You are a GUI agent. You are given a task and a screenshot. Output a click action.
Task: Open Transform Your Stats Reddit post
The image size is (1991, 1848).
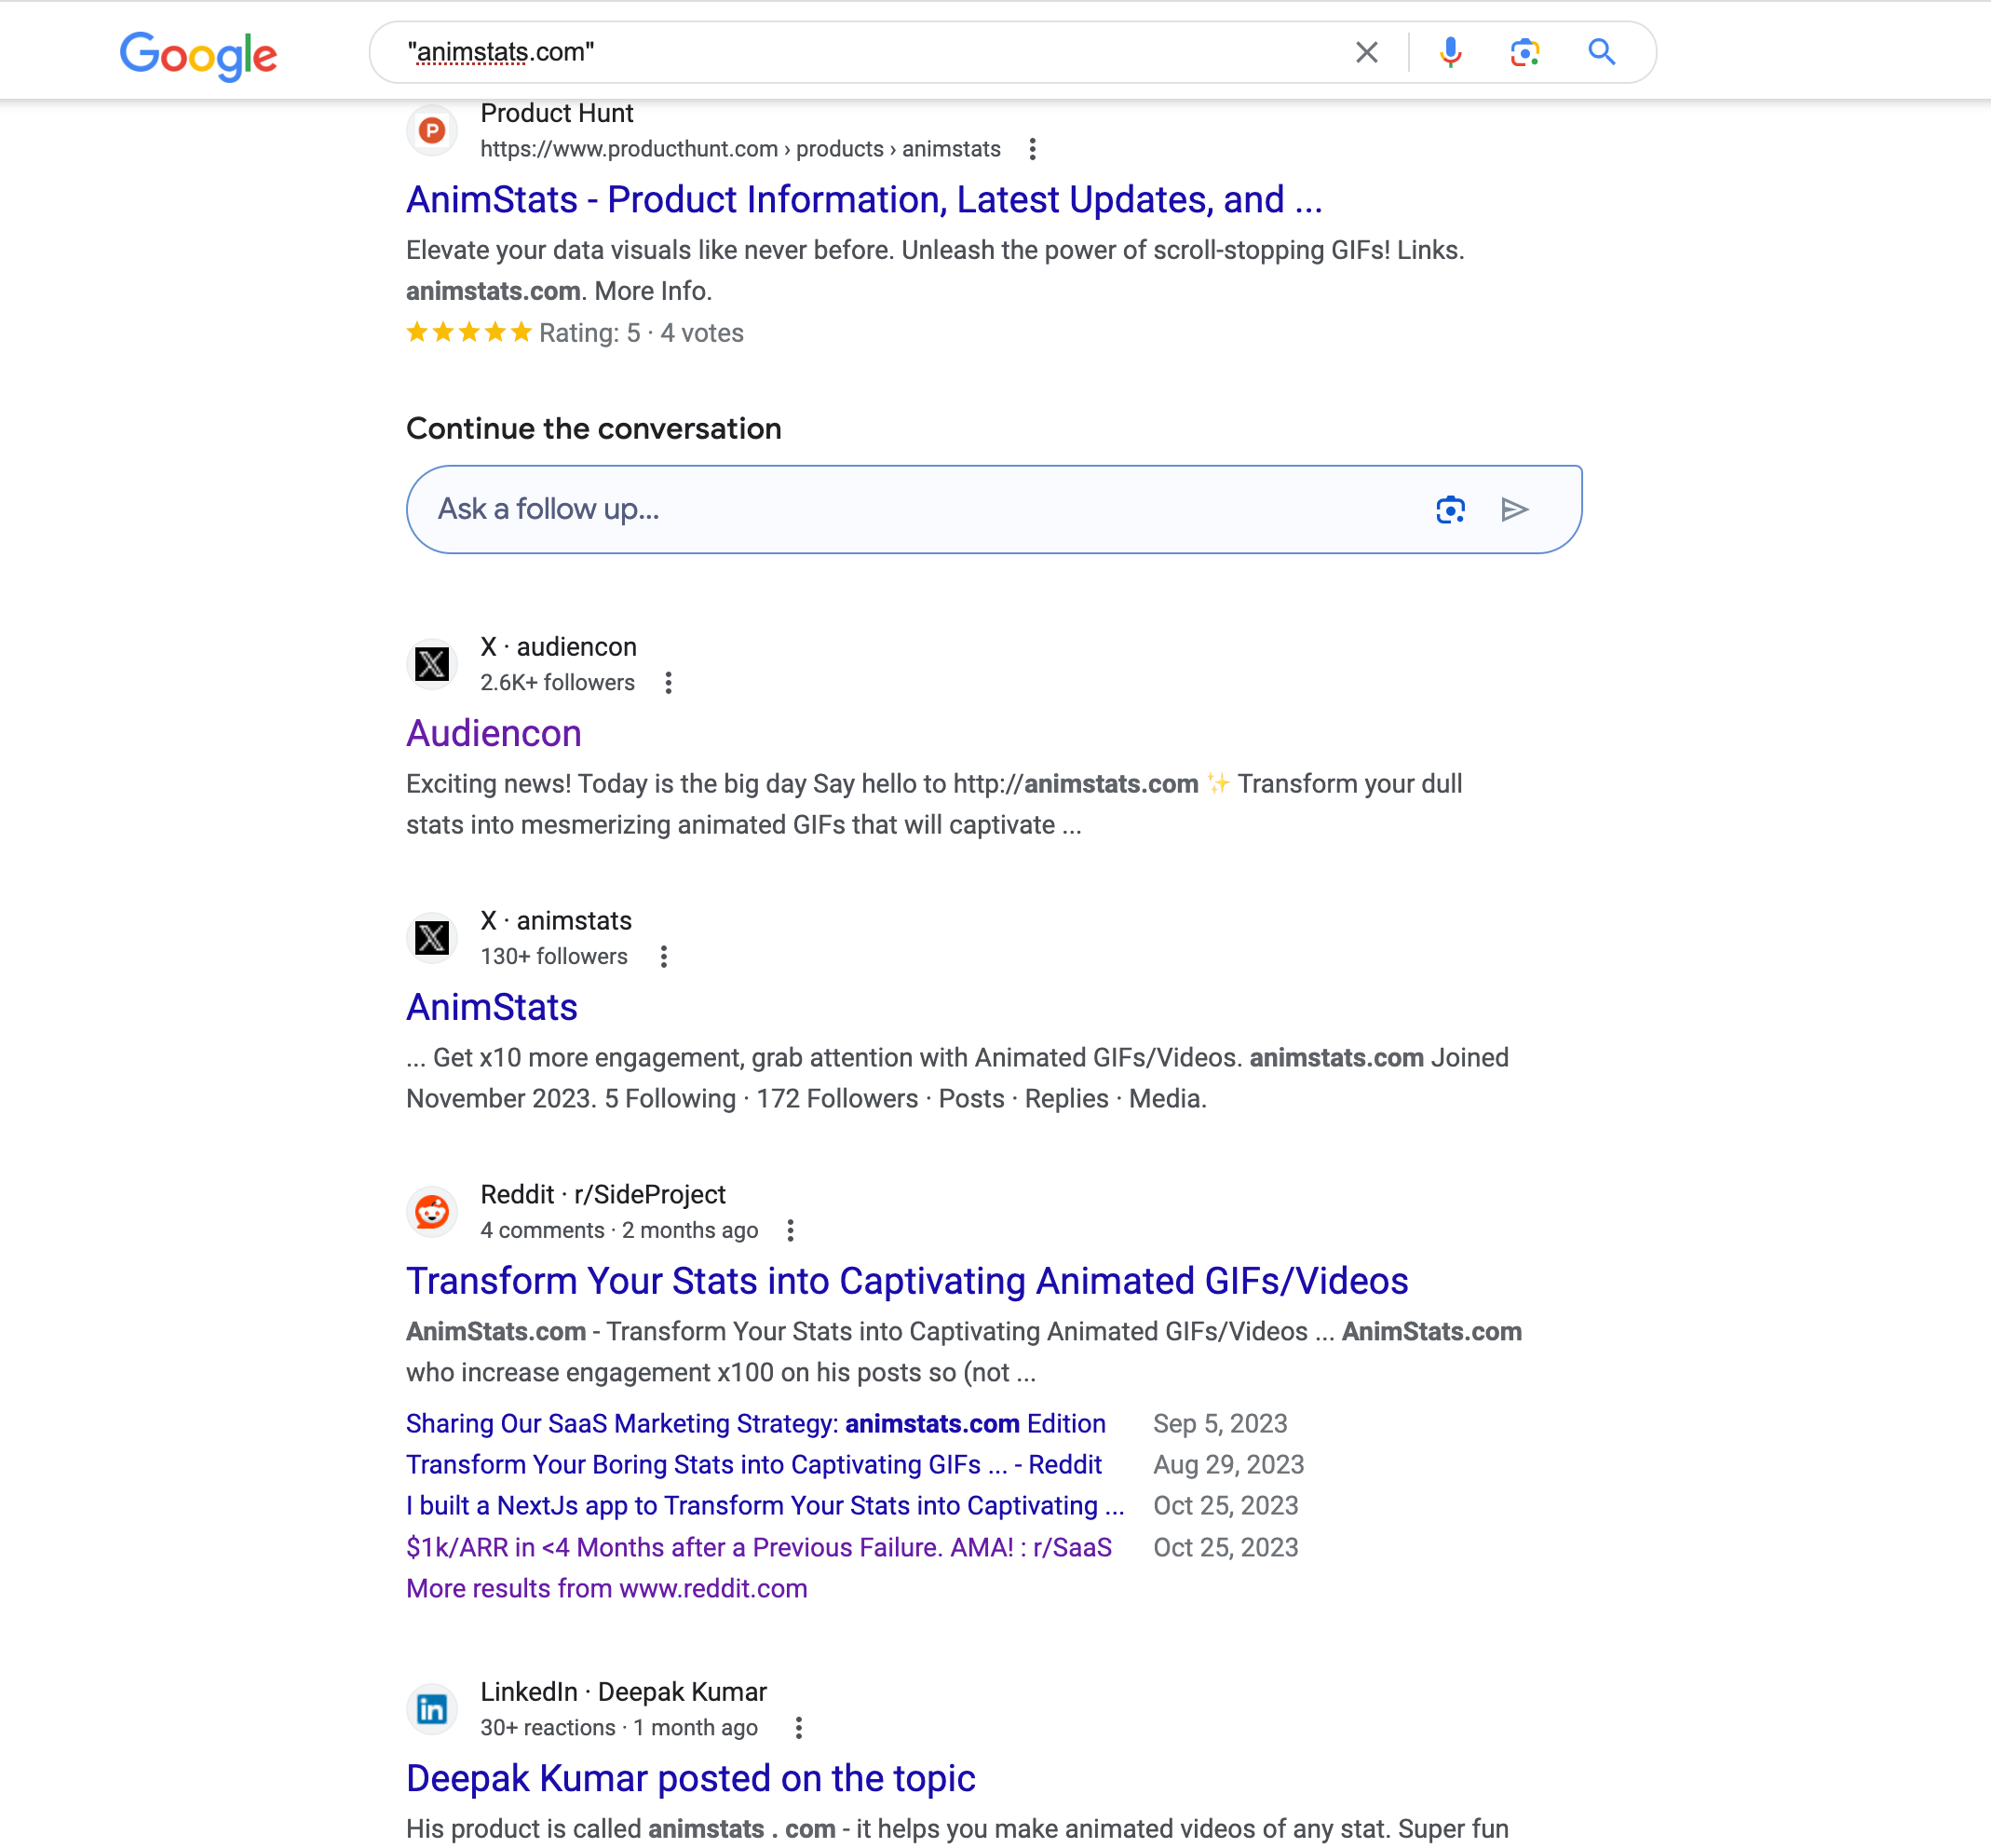(907, 1281)
